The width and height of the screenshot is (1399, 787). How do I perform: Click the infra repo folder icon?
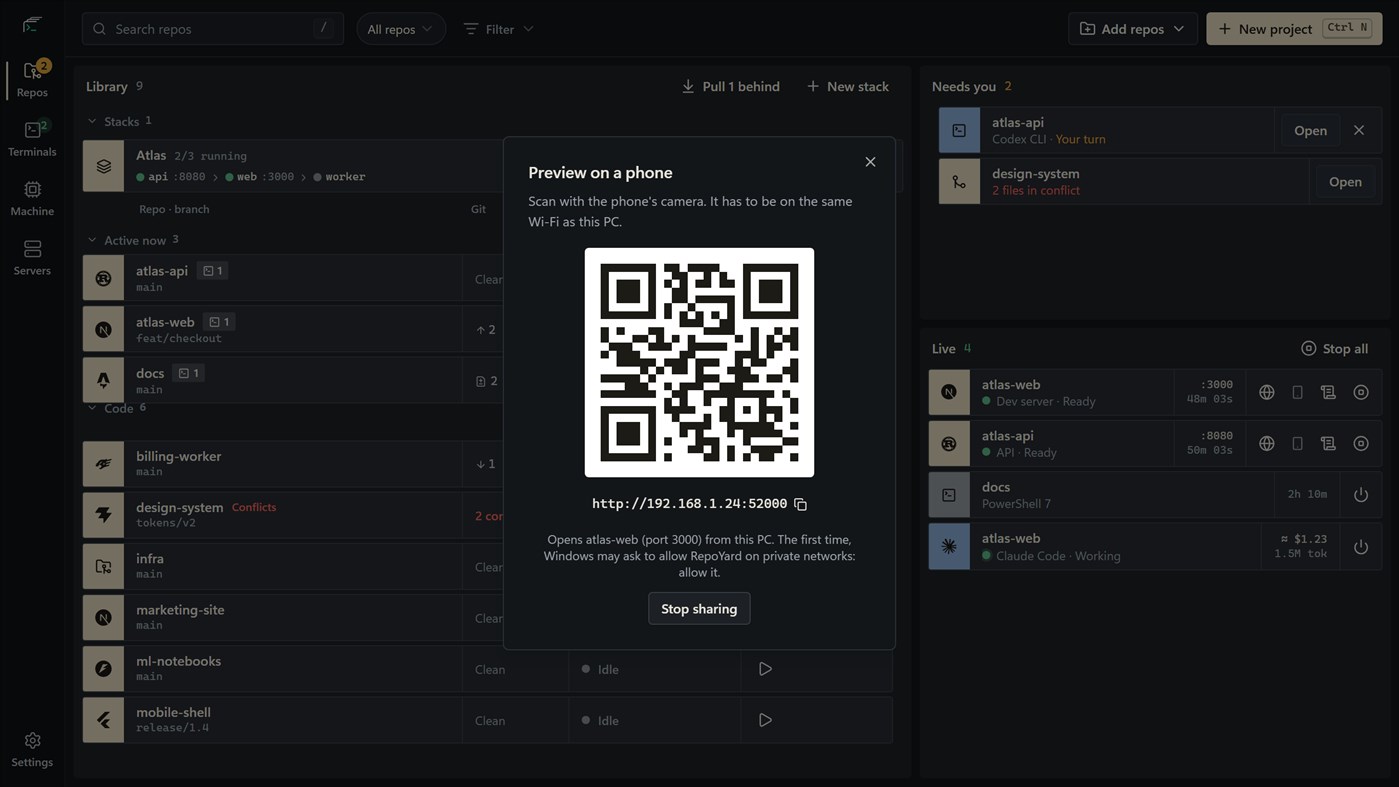point(103,566)
